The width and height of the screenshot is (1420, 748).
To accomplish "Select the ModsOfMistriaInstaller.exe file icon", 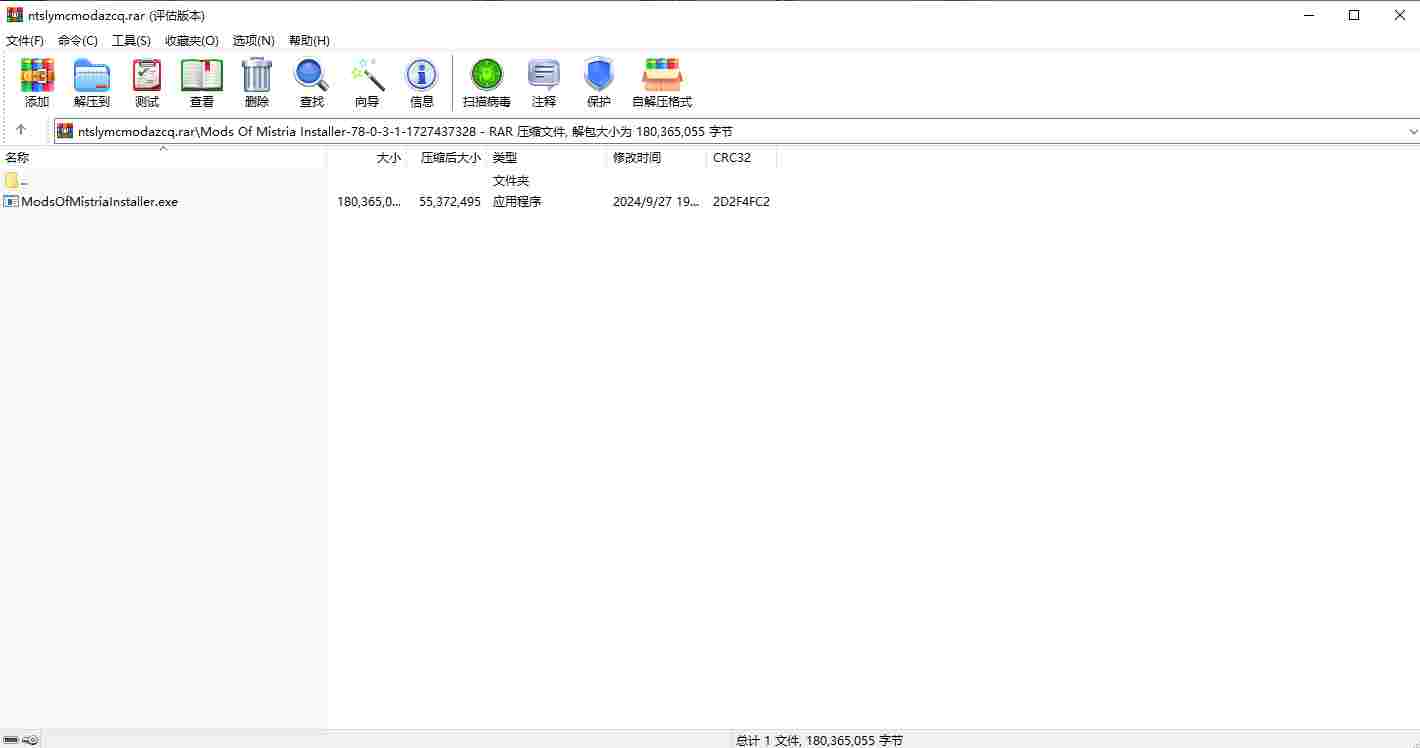I will click(x=11, y=201).
